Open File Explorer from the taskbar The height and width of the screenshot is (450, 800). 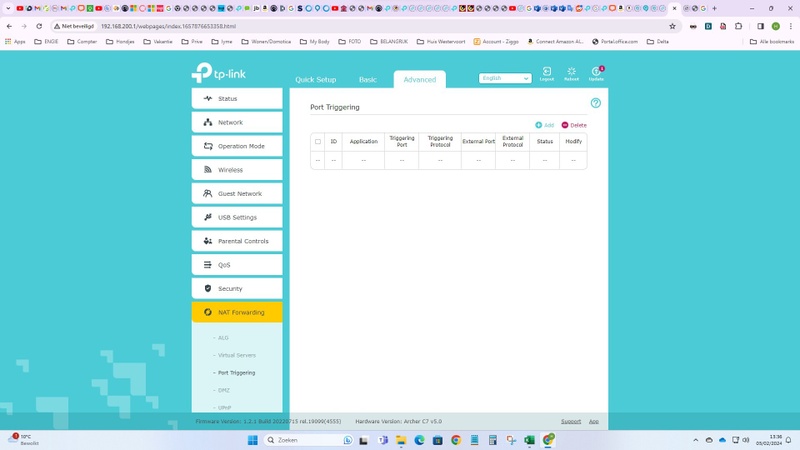(401, 440)
